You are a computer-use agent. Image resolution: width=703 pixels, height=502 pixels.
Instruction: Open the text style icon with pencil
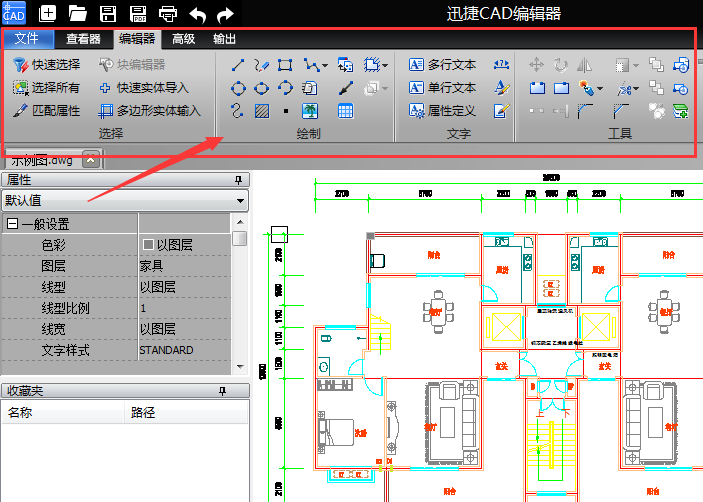coord(502,87)
